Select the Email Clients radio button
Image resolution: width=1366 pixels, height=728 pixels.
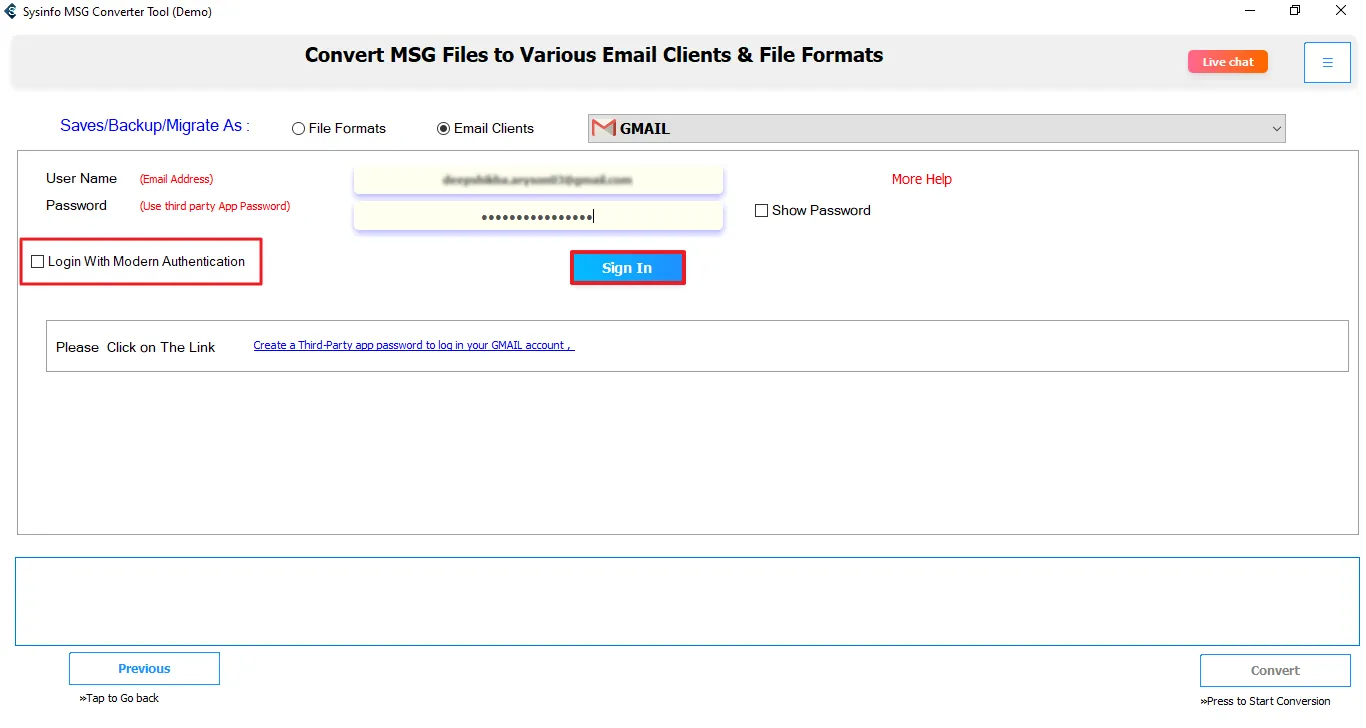[443, 129]
